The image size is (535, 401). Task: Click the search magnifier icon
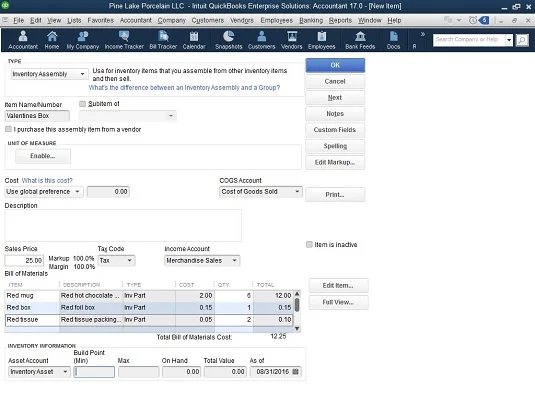(522, 40)
